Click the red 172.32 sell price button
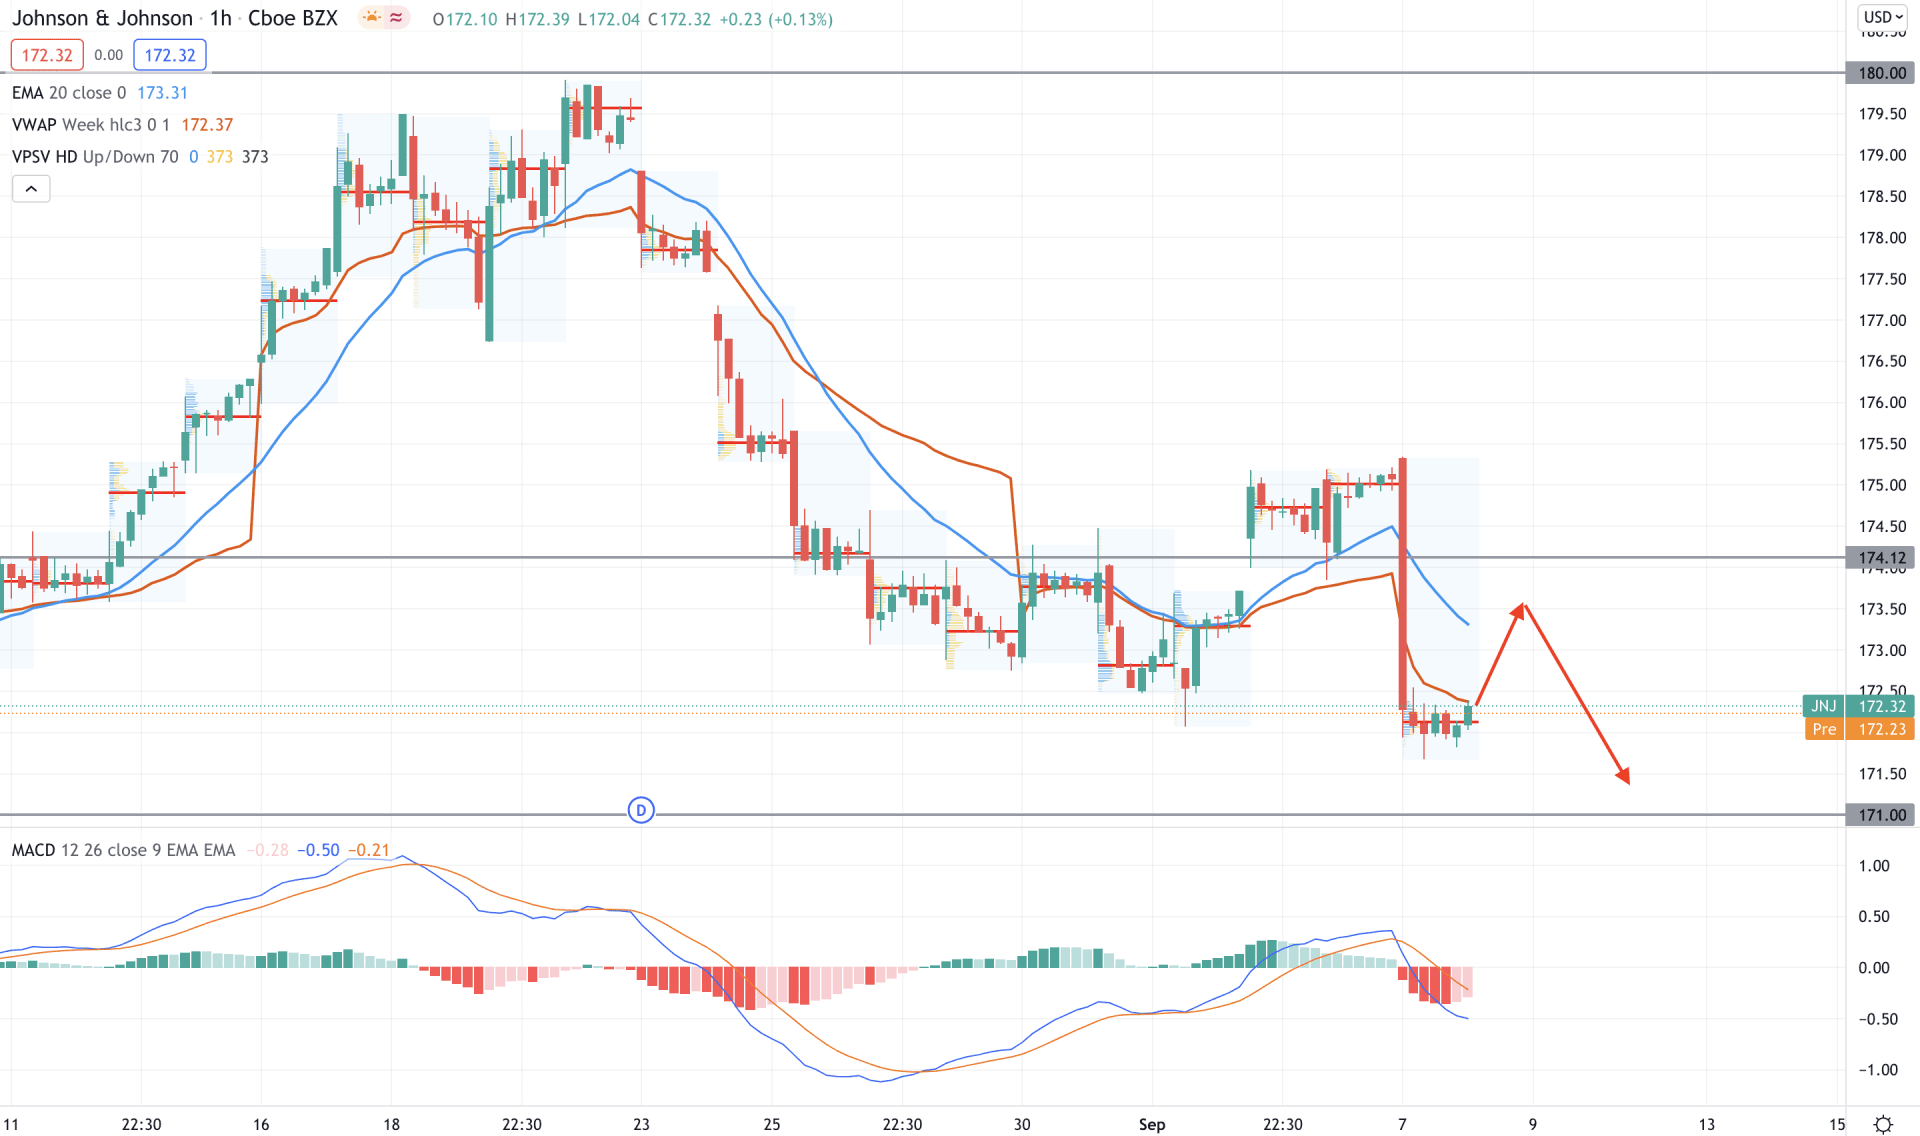 pos(47,55)
